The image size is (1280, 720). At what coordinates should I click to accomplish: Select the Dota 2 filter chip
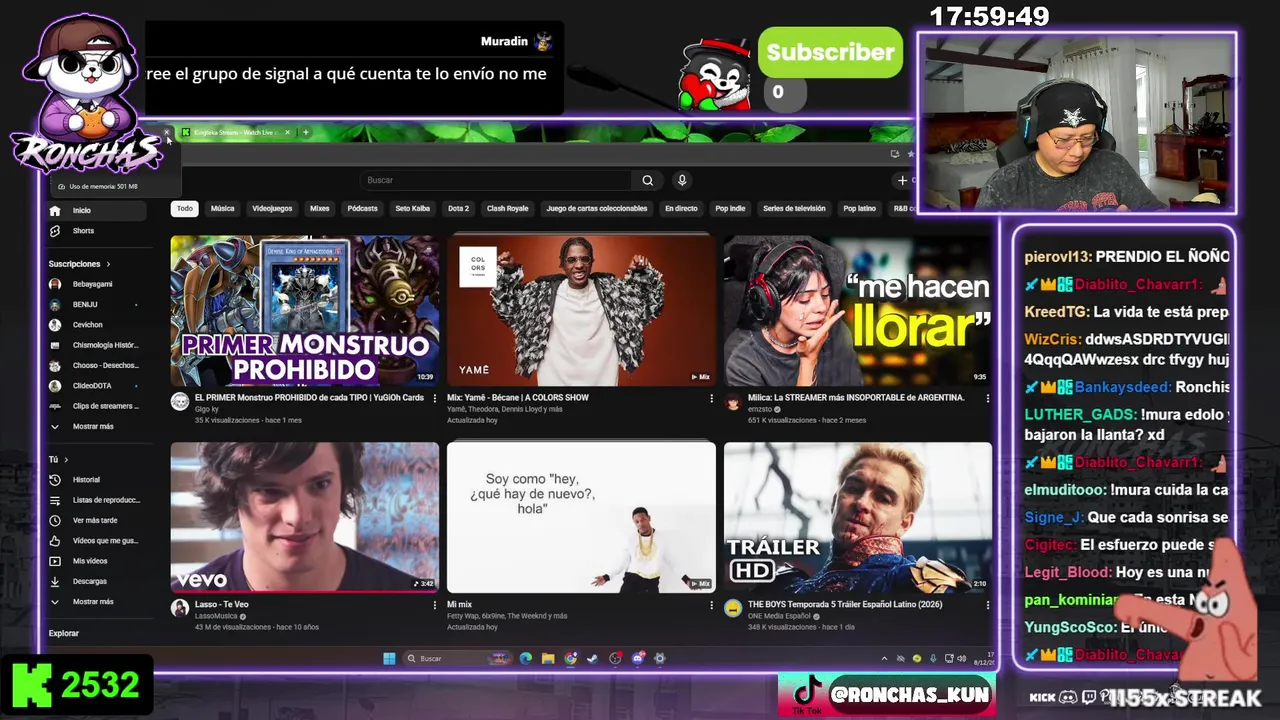458,209
